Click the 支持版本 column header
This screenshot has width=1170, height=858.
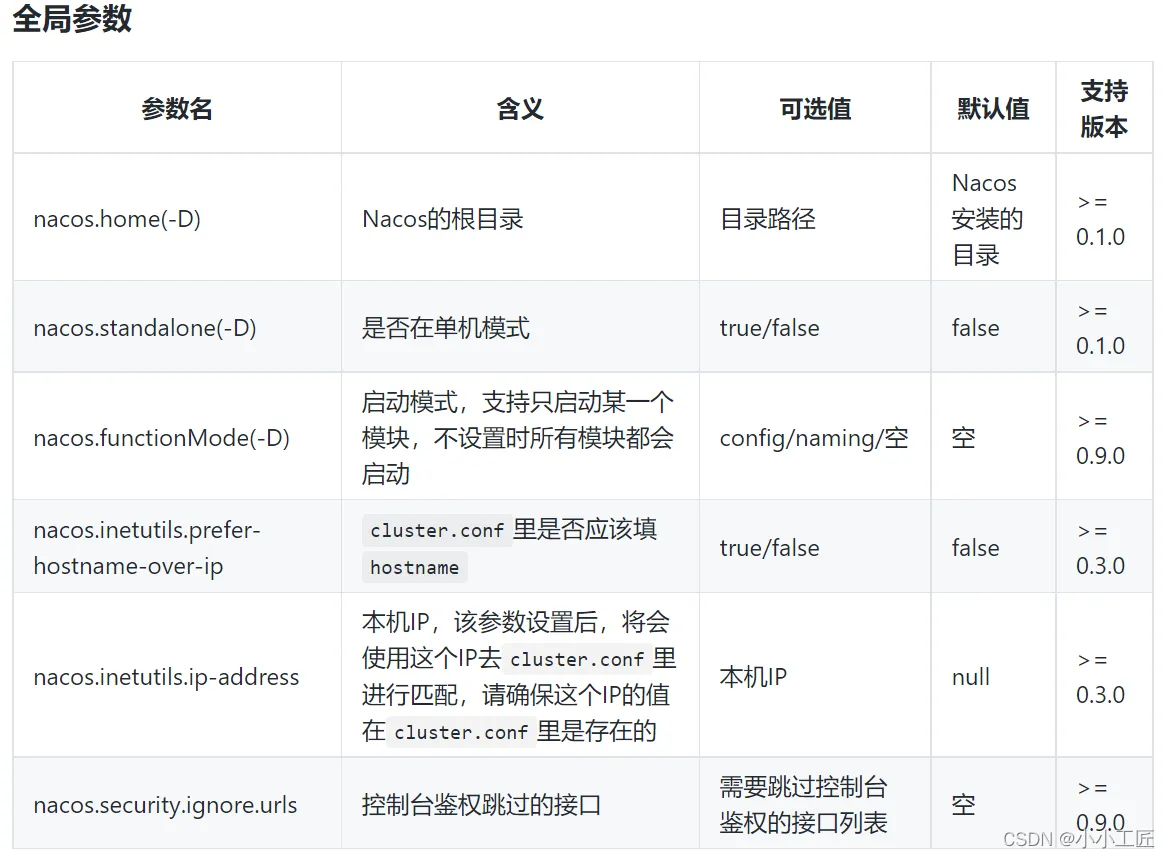point(1104,109)
